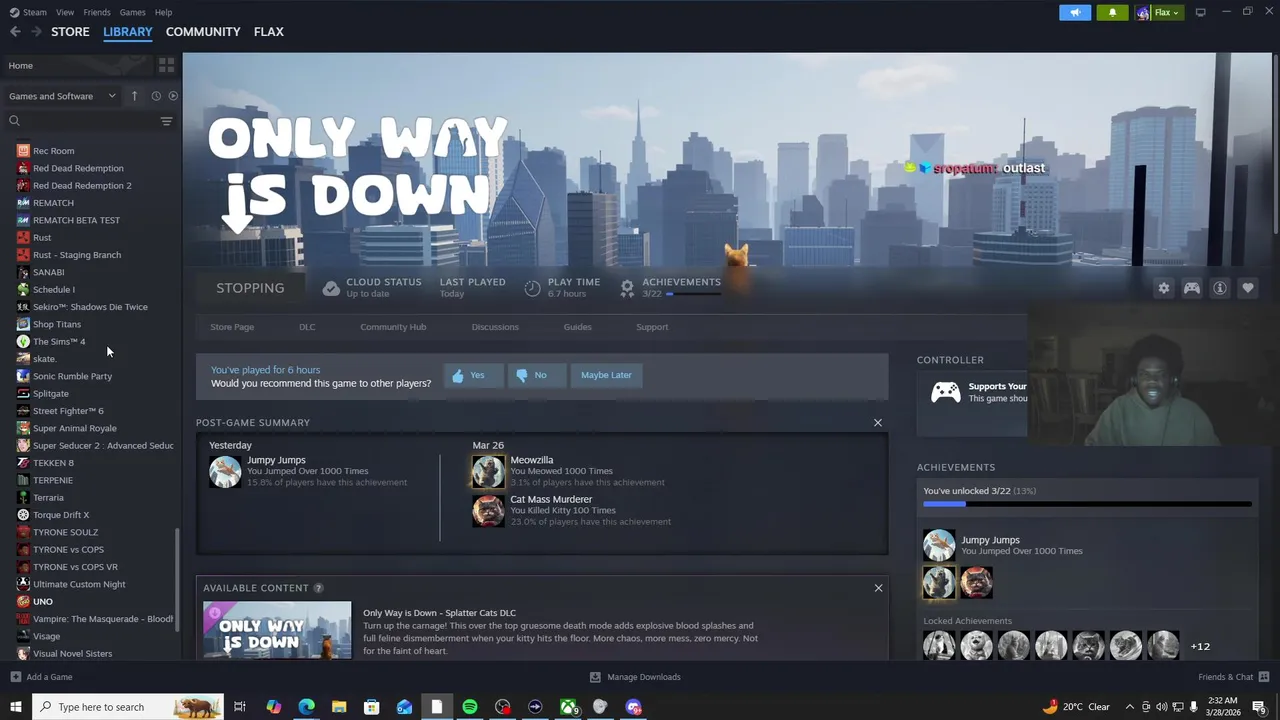This screenshot has width=1280, height=720.
Task: Select REMATCH BETA TEST in list
Action: coord(76,220)
